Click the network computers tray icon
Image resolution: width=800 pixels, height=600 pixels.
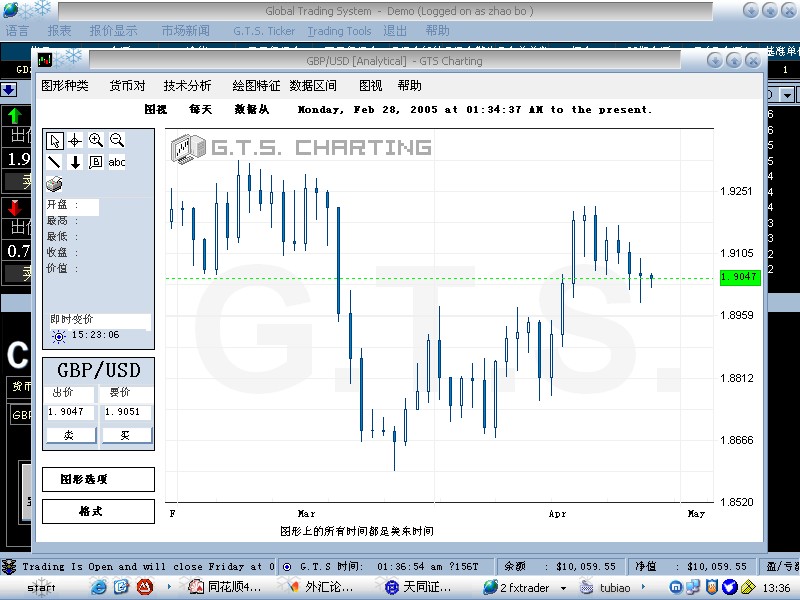coord(693,587)
